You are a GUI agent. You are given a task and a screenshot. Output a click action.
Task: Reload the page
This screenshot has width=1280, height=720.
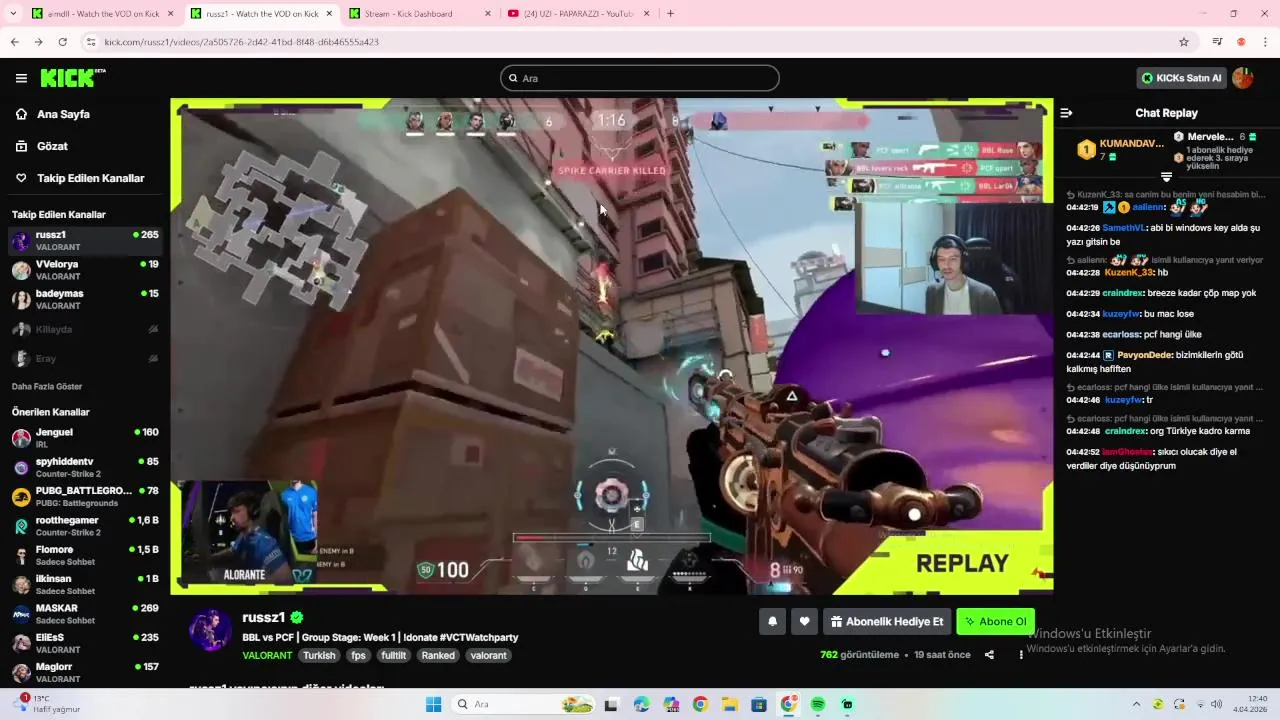pyautogui.click(x=62, y=42)
